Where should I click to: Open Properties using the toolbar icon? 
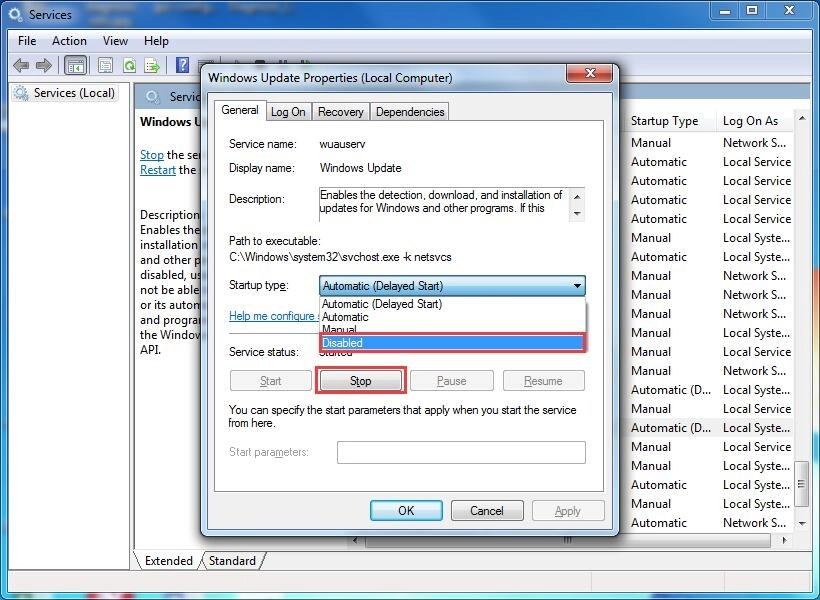coord(105,64)
